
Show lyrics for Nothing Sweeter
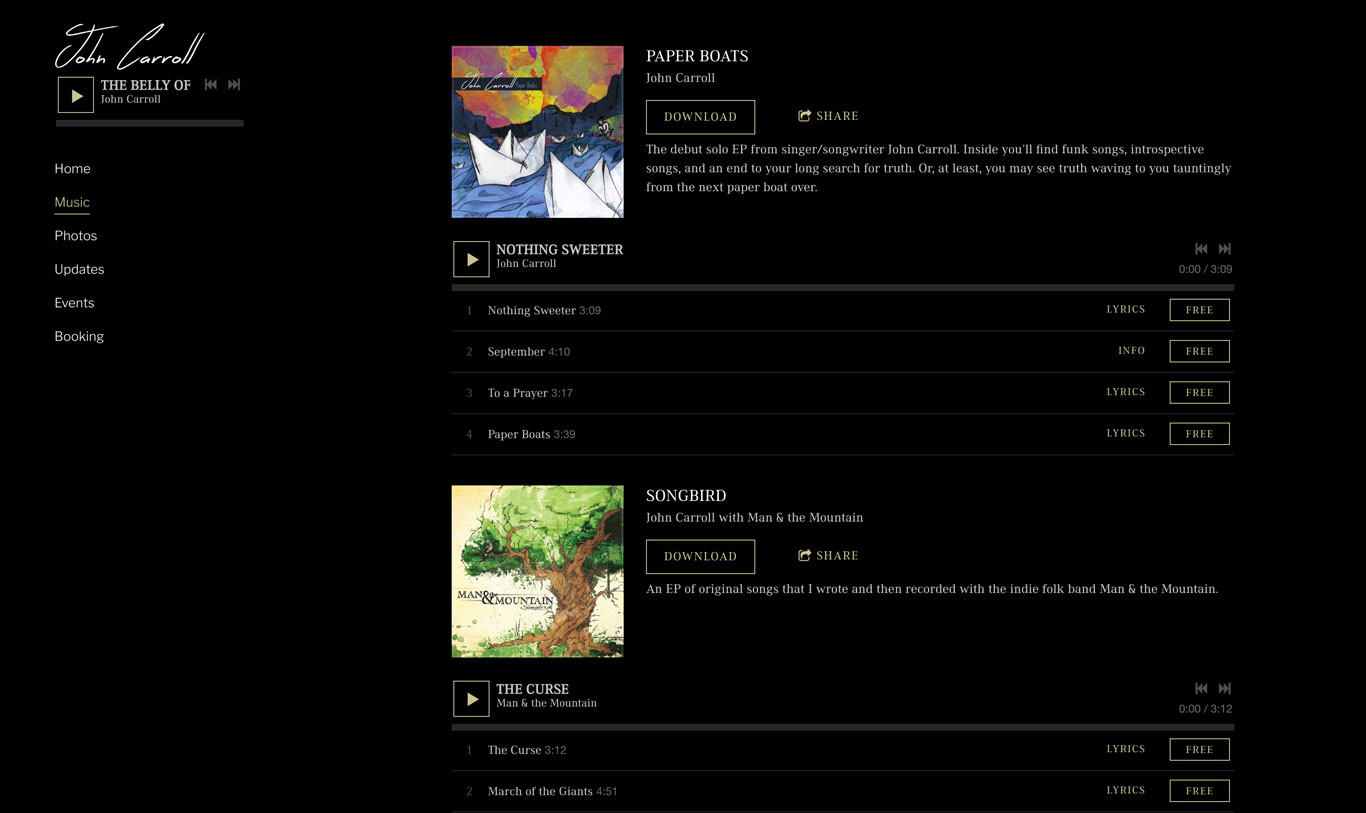coord(1126,310)
